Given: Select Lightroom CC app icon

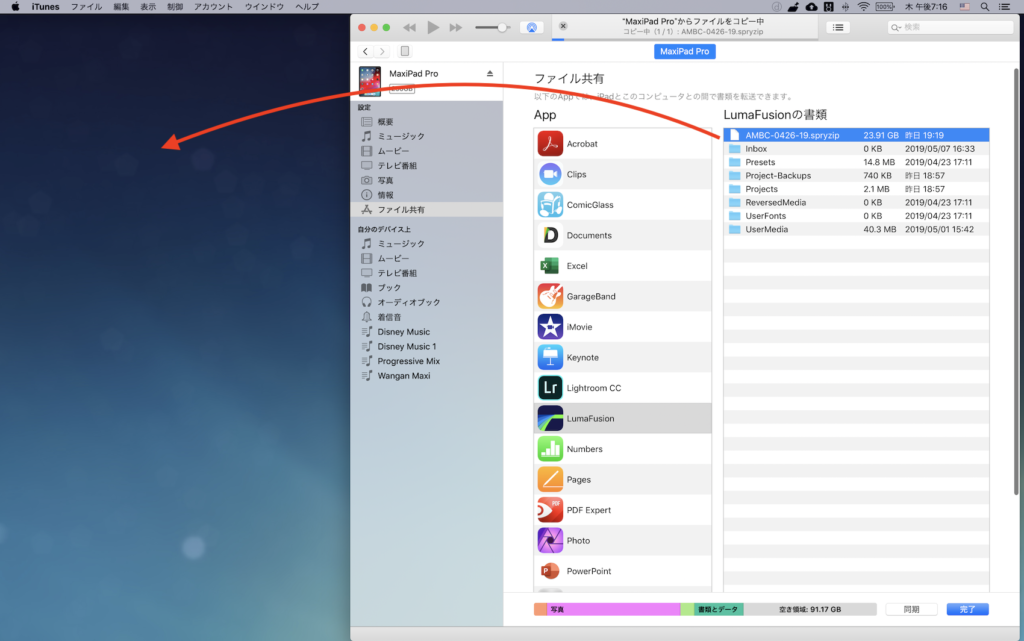Looking at the screenshot, I should point(550,388).
